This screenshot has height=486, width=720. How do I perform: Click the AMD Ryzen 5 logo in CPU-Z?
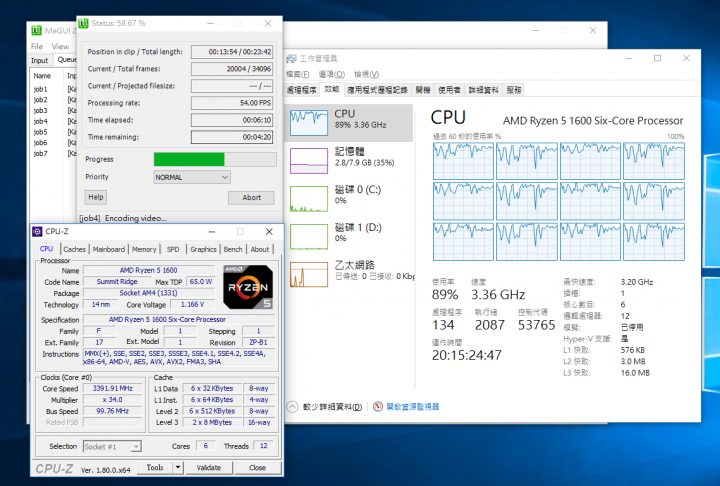(x=248, y=287)
